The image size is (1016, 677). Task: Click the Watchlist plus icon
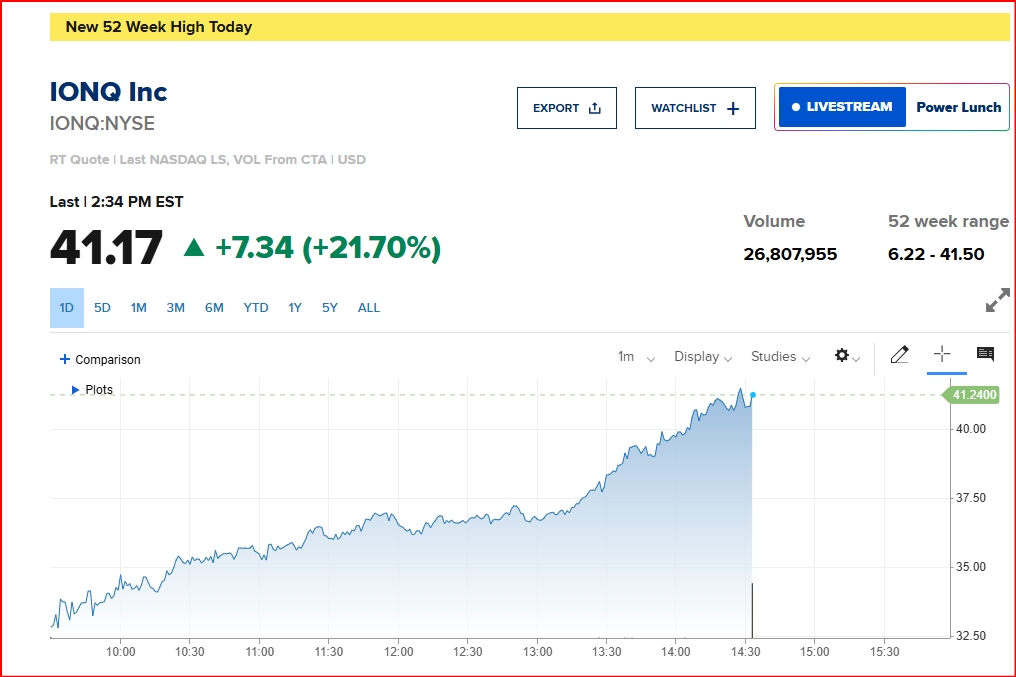pyautogui.click(x=733, y=108)
